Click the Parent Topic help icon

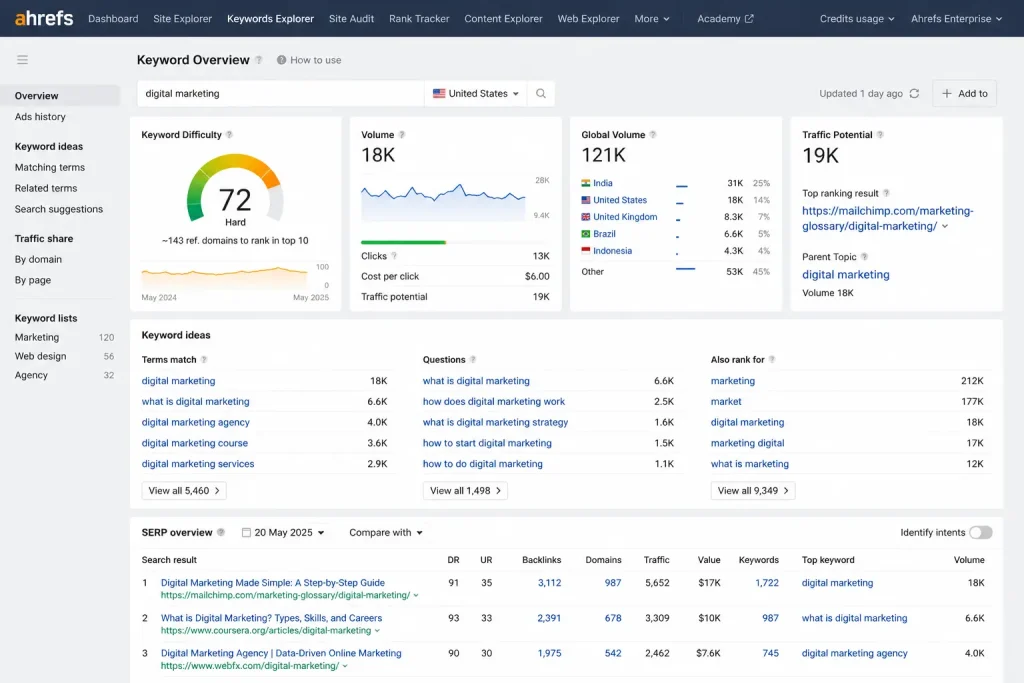click(864, 257)
